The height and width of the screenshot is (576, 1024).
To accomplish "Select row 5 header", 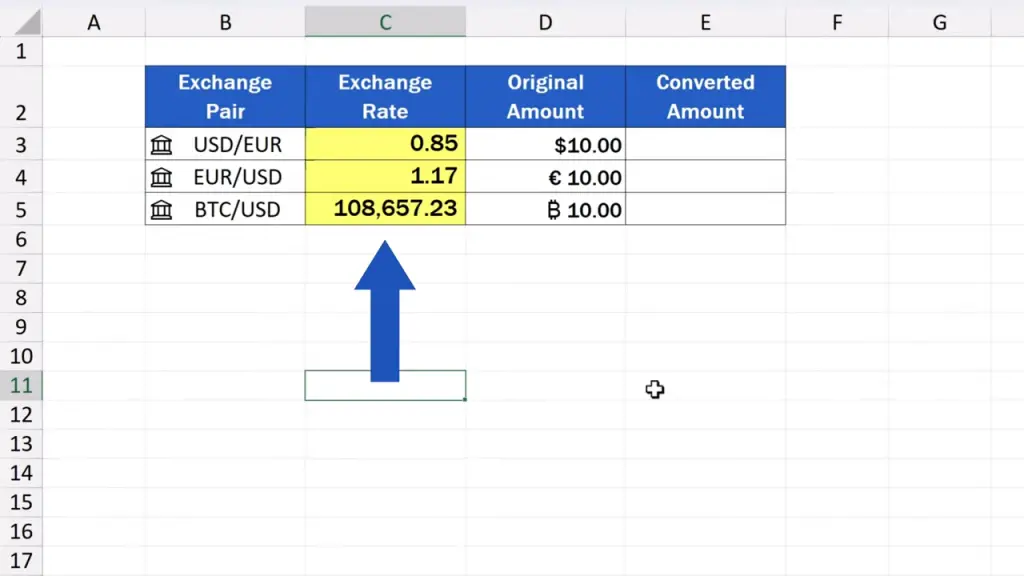I will coord(22,210).
